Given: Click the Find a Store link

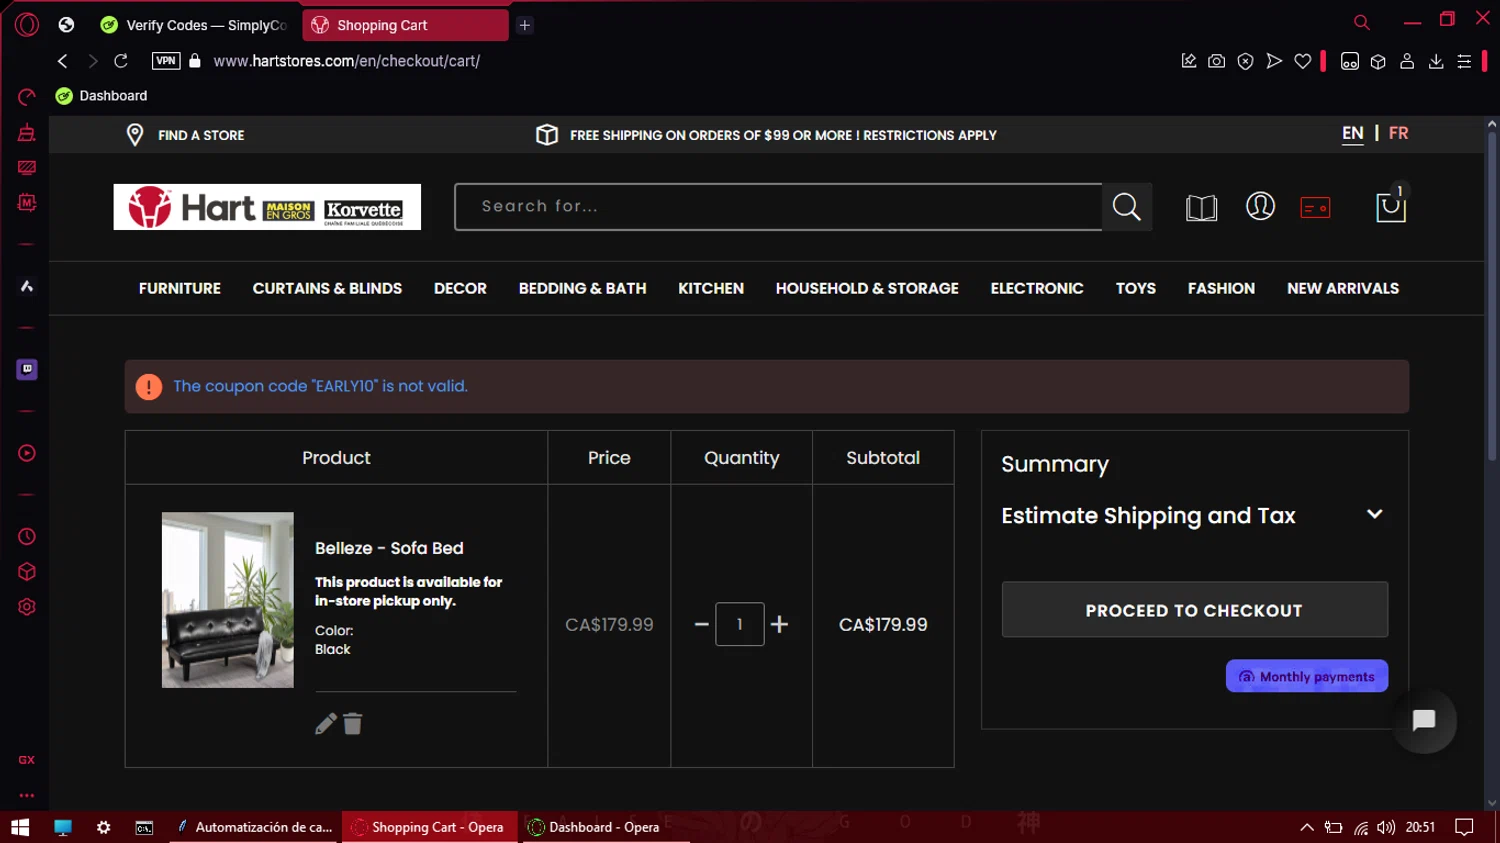Looking at the screenshot, I should coord(201,135).
